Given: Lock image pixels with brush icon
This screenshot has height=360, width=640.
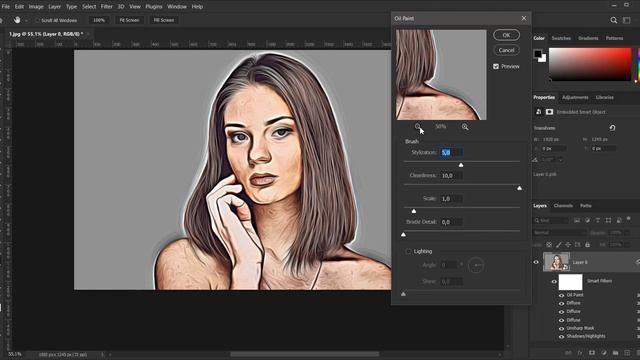Looking at the screenshot, I should pos(559,244).
